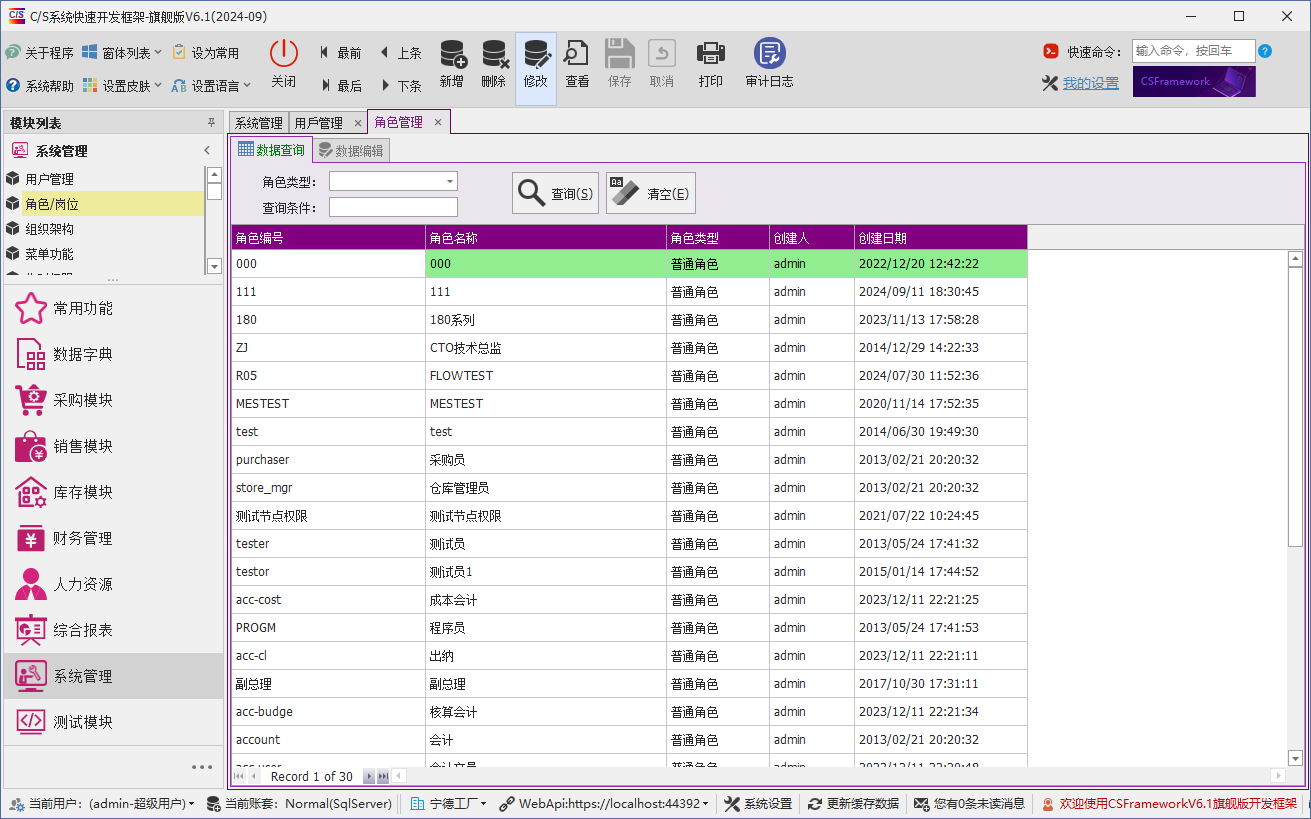
Task: Open the 库存模块 module
Action: tap(113, 493)
